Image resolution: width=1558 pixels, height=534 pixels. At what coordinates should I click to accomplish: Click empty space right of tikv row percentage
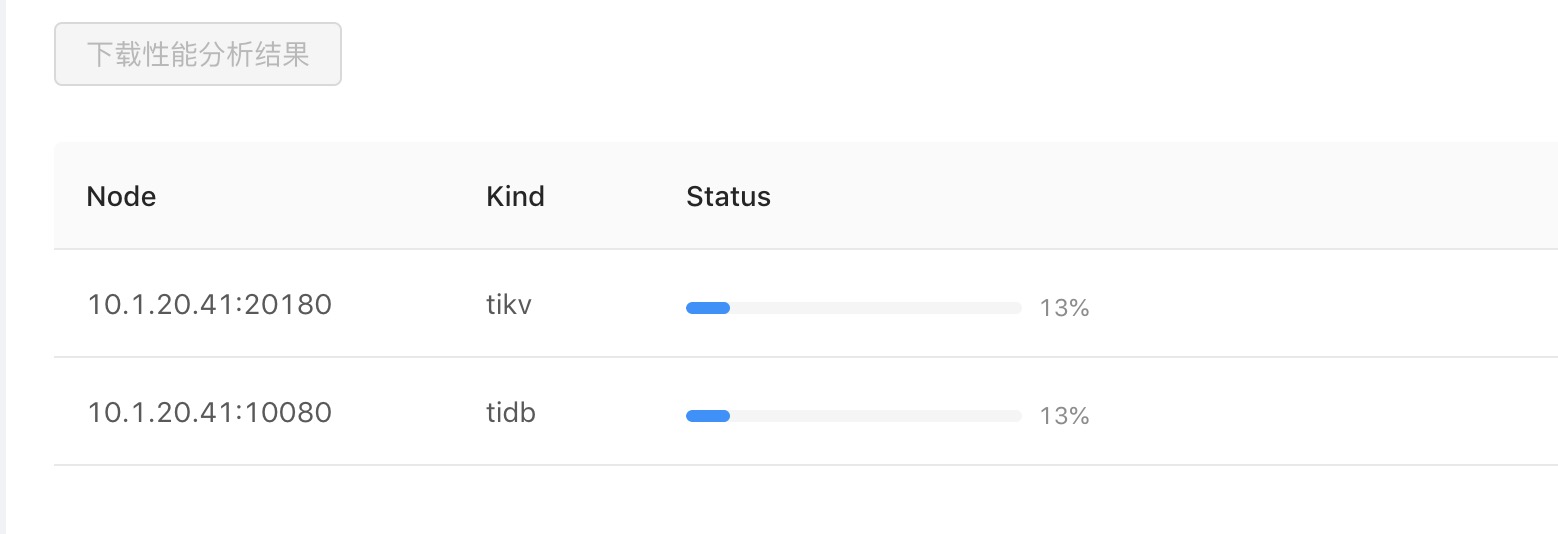pos(1300,304)
